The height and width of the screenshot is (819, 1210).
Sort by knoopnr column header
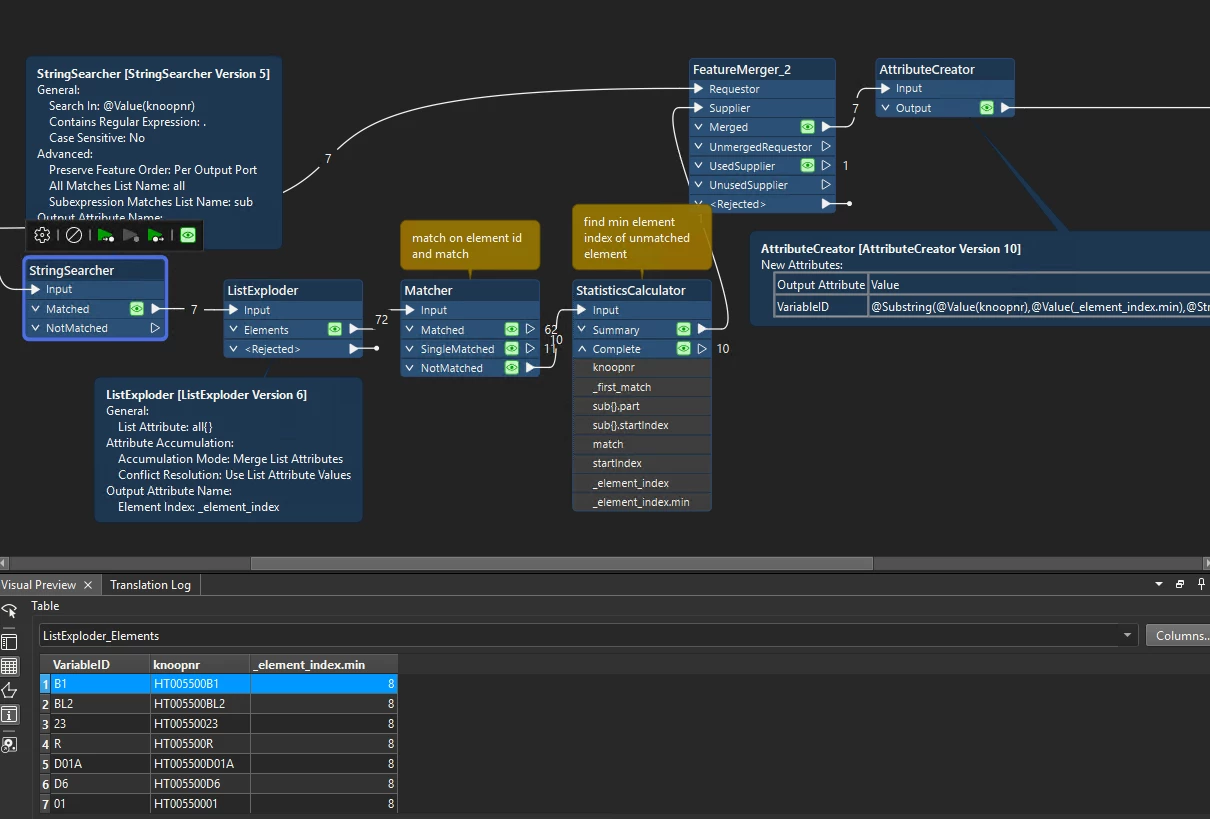coord(199,664)
